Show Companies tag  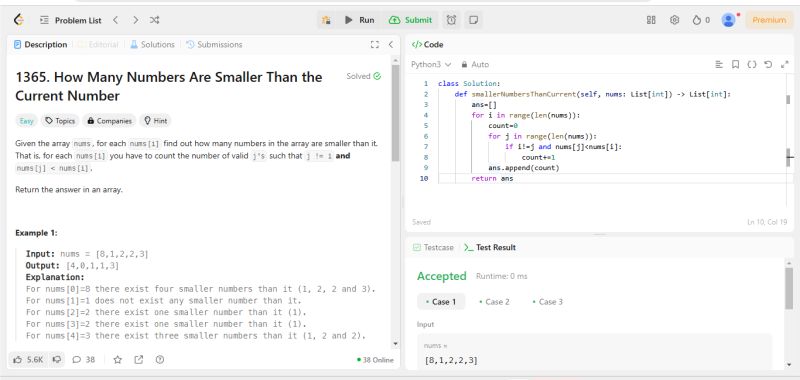109,121
